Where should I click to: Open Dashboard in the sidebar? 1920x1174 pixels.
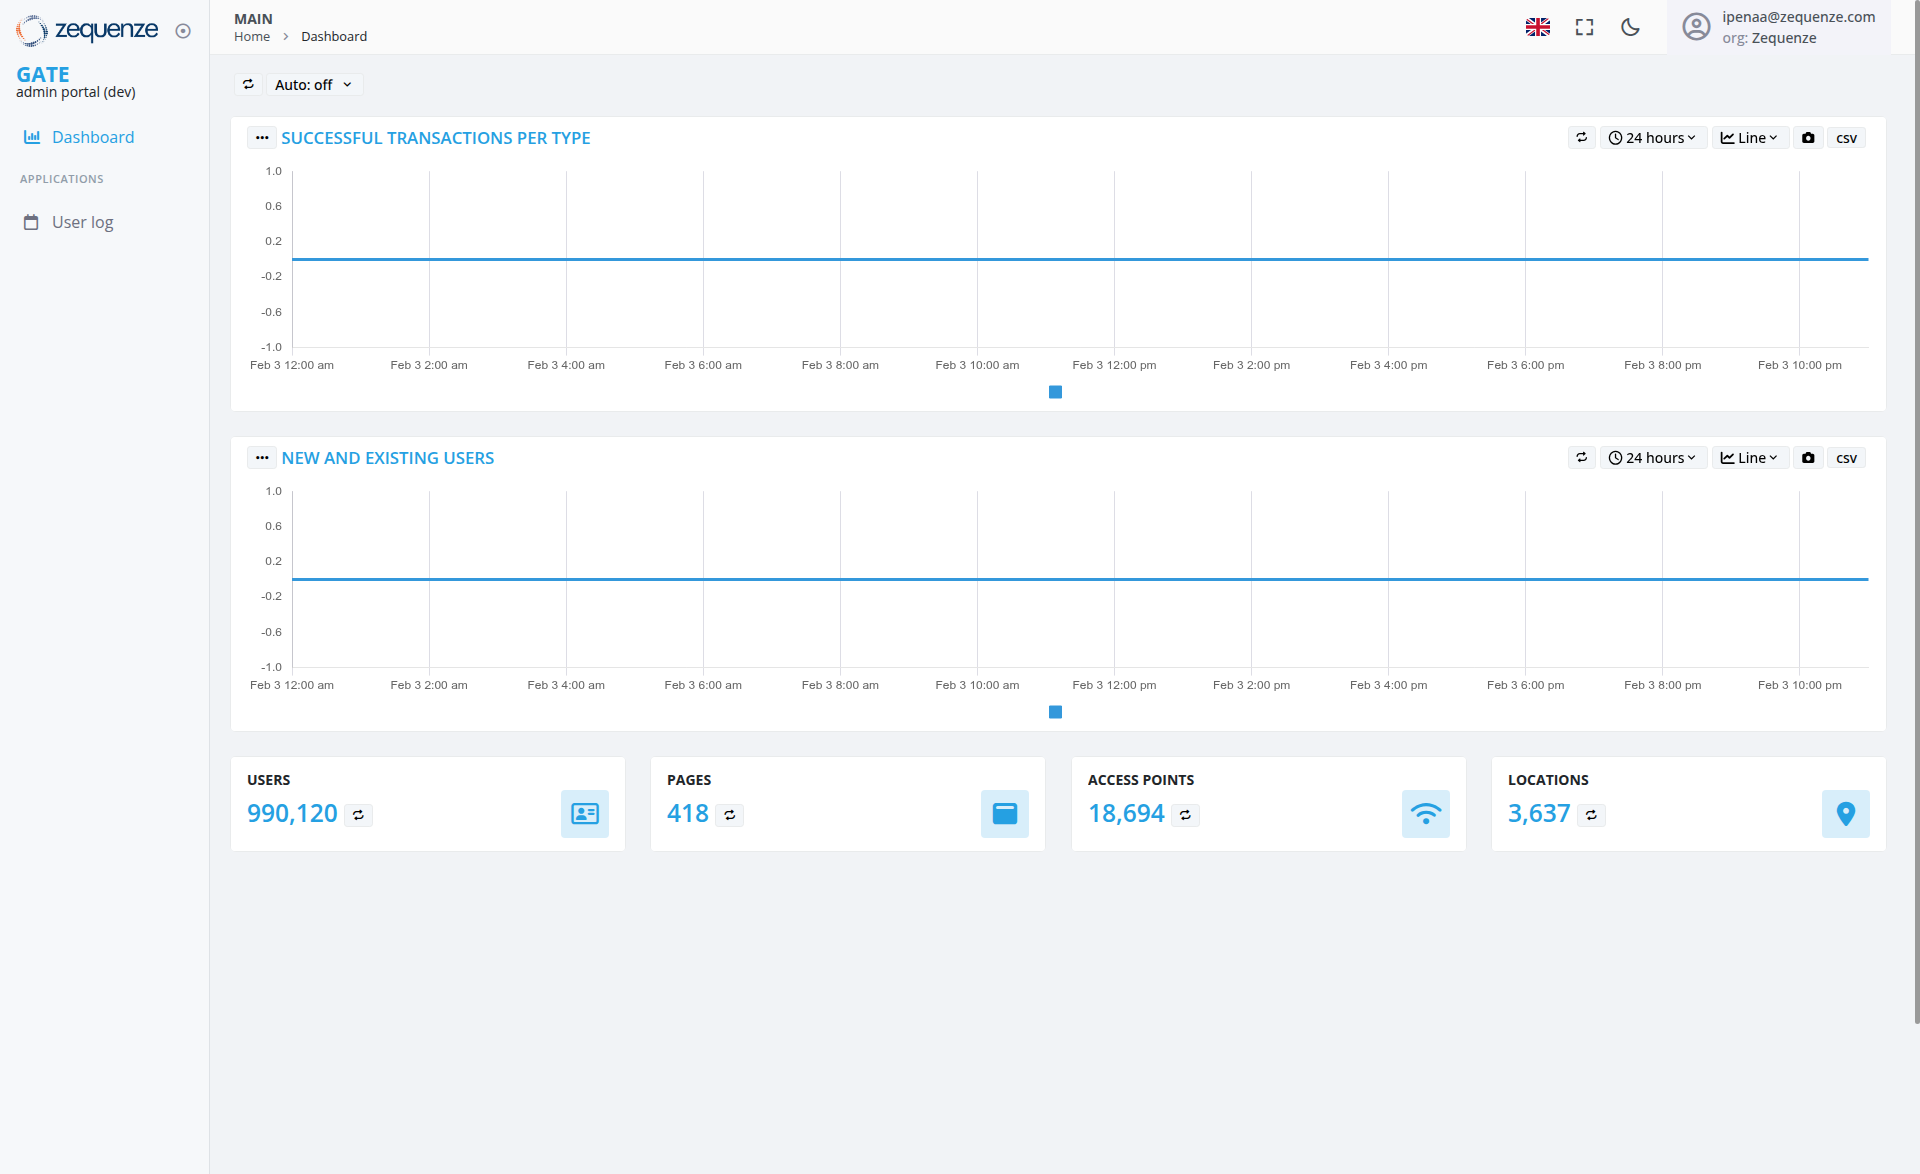coord(93,137)
